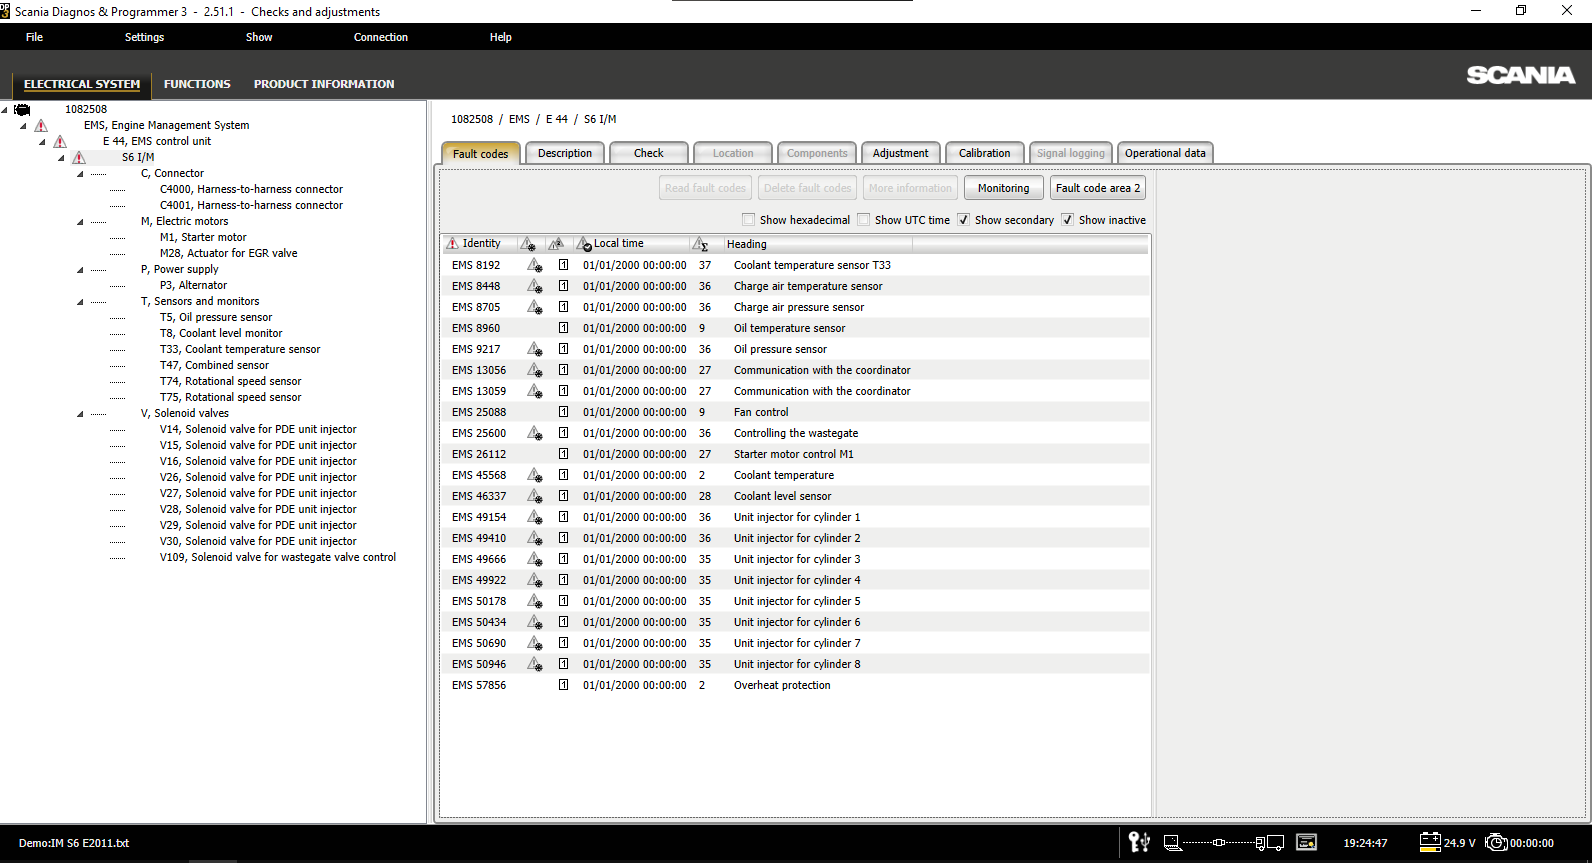The height and width of the screenshot is (863, 1592).
Task: Click the fault count sigma column header icon
Action: 700,244
